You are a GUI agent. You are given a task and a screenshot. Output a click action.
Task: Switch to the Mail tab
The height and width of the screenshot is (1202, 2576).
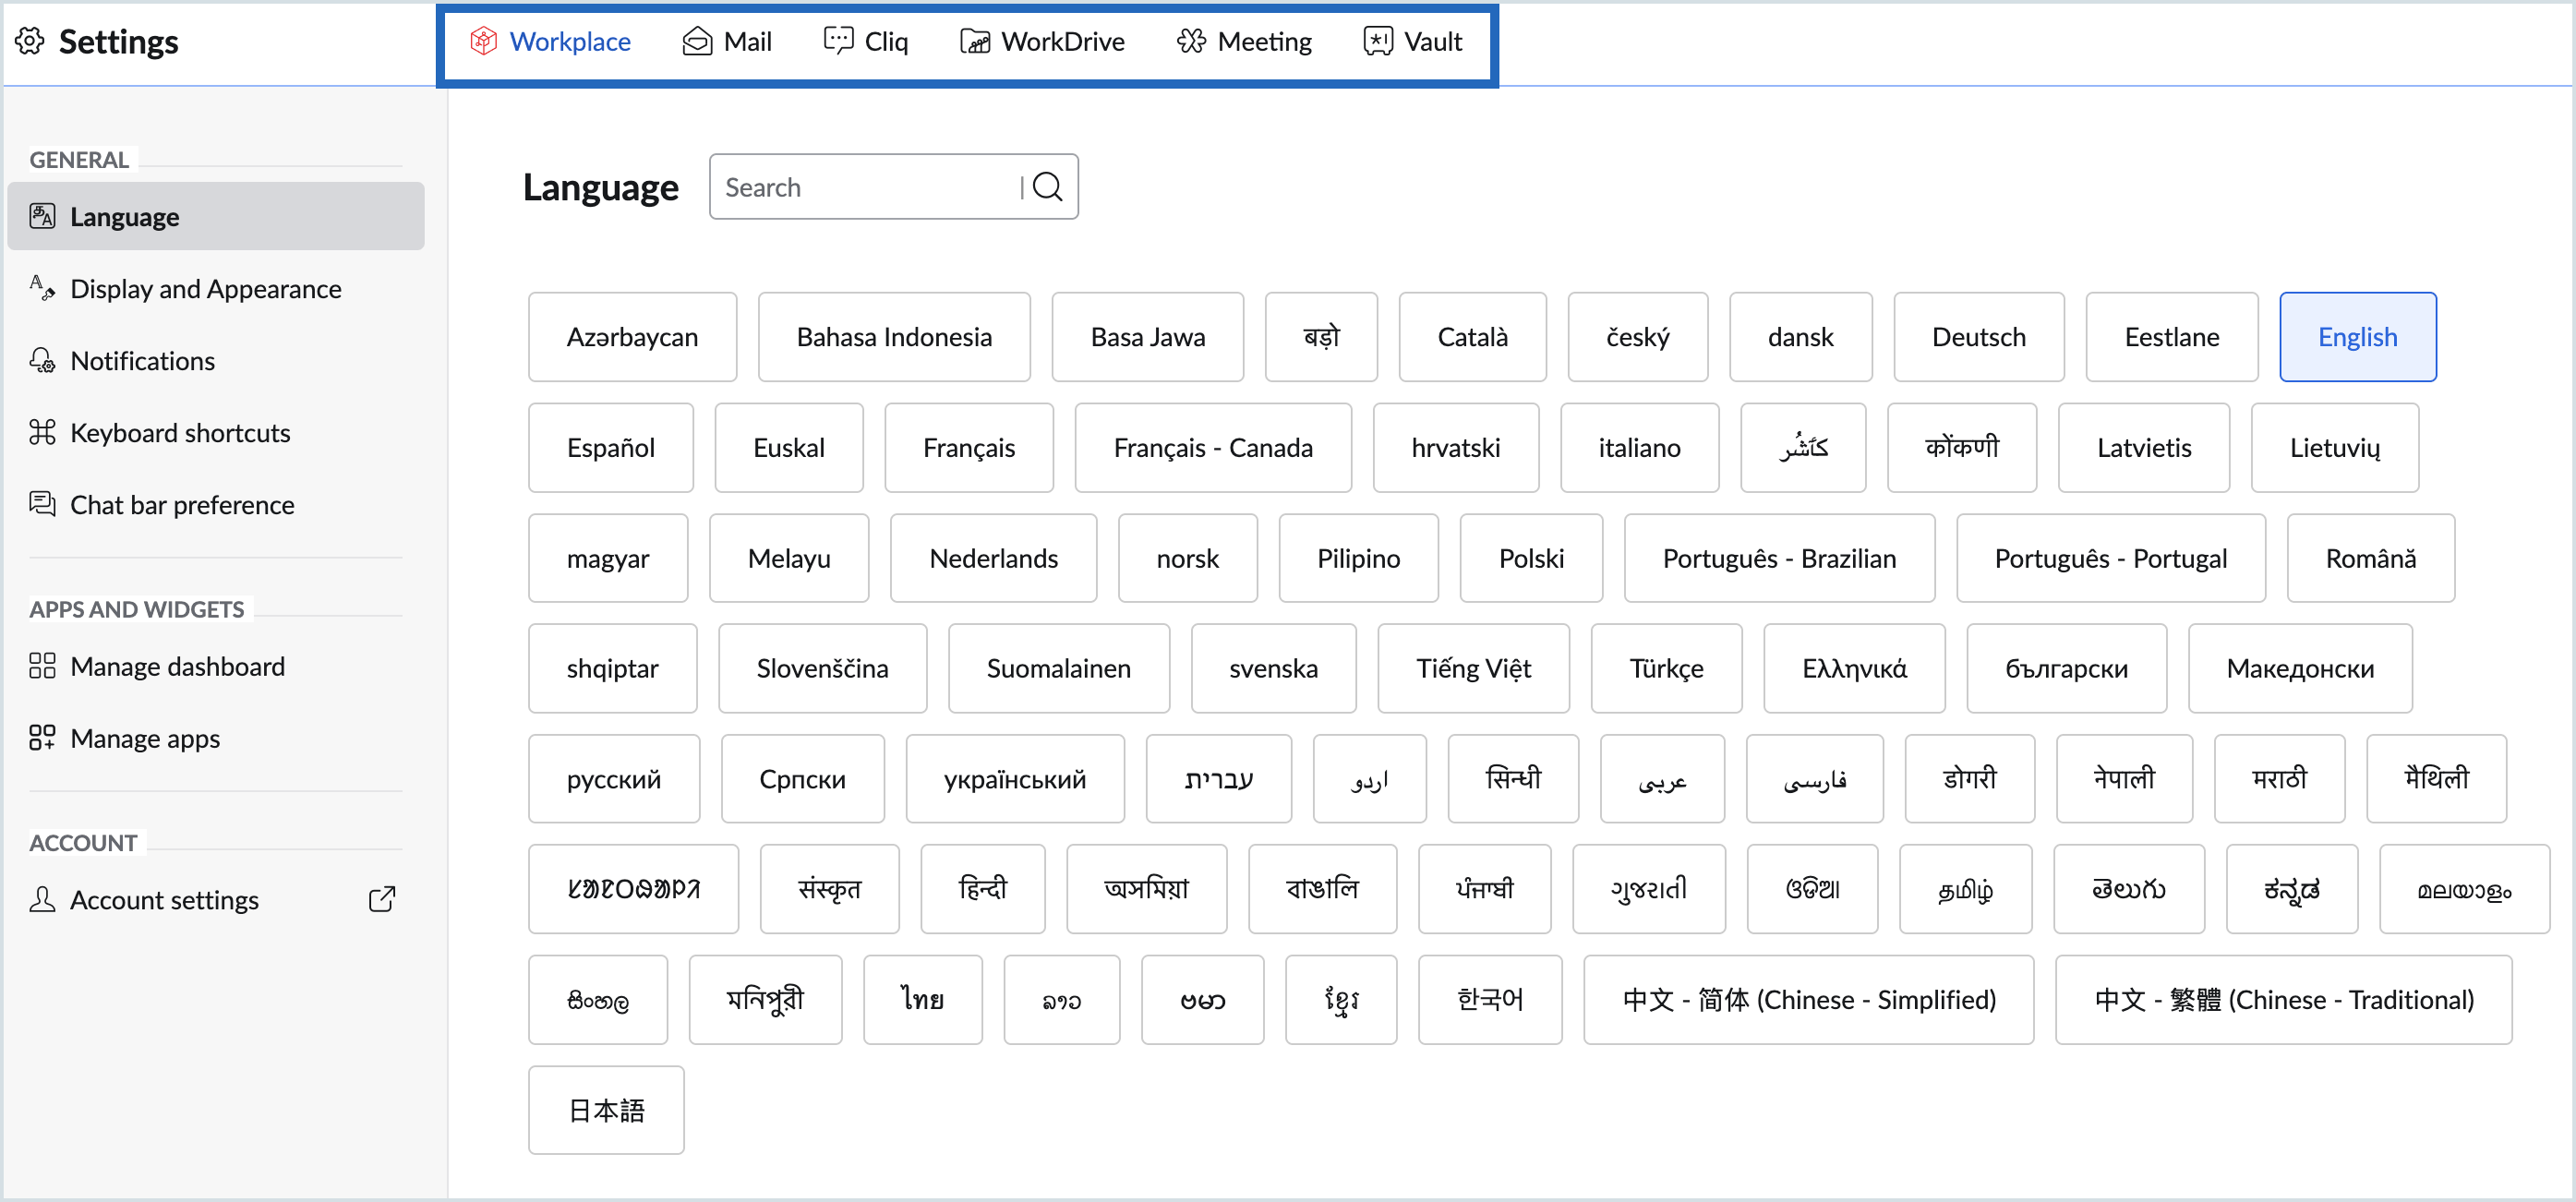click(727, 41)
